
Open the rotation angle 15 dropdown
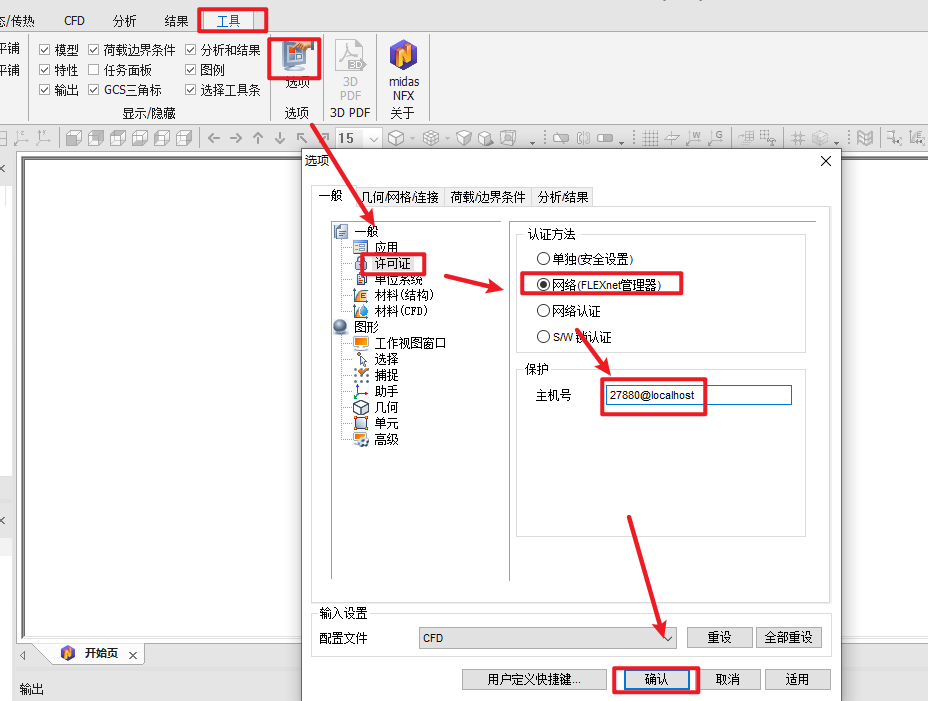(373, 139)
